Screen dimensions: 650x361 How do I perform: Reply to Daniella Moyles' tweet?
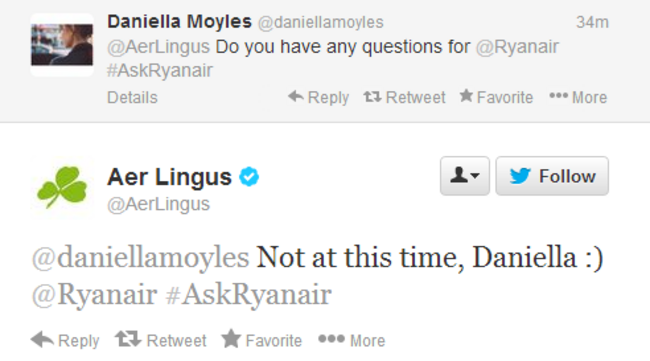coord(318,97)
